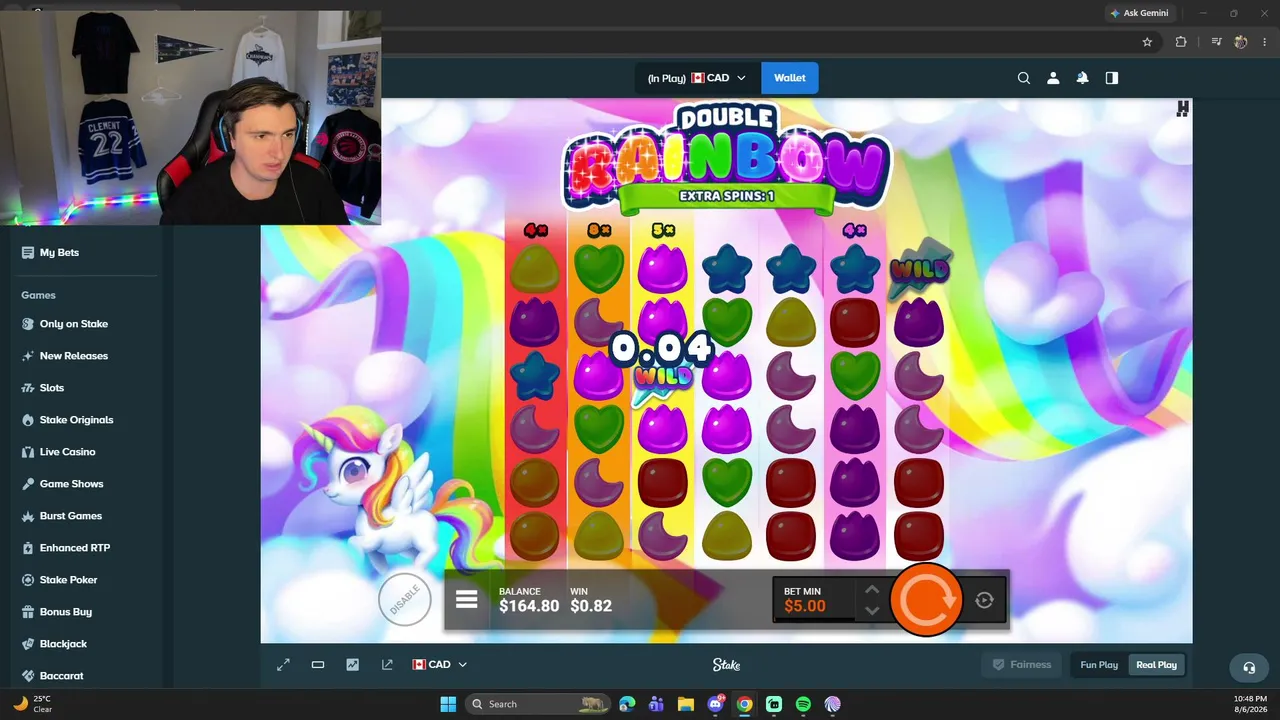Open the weather widget showing 25°C
This screenshot has height=720, width=1280.
33,704
